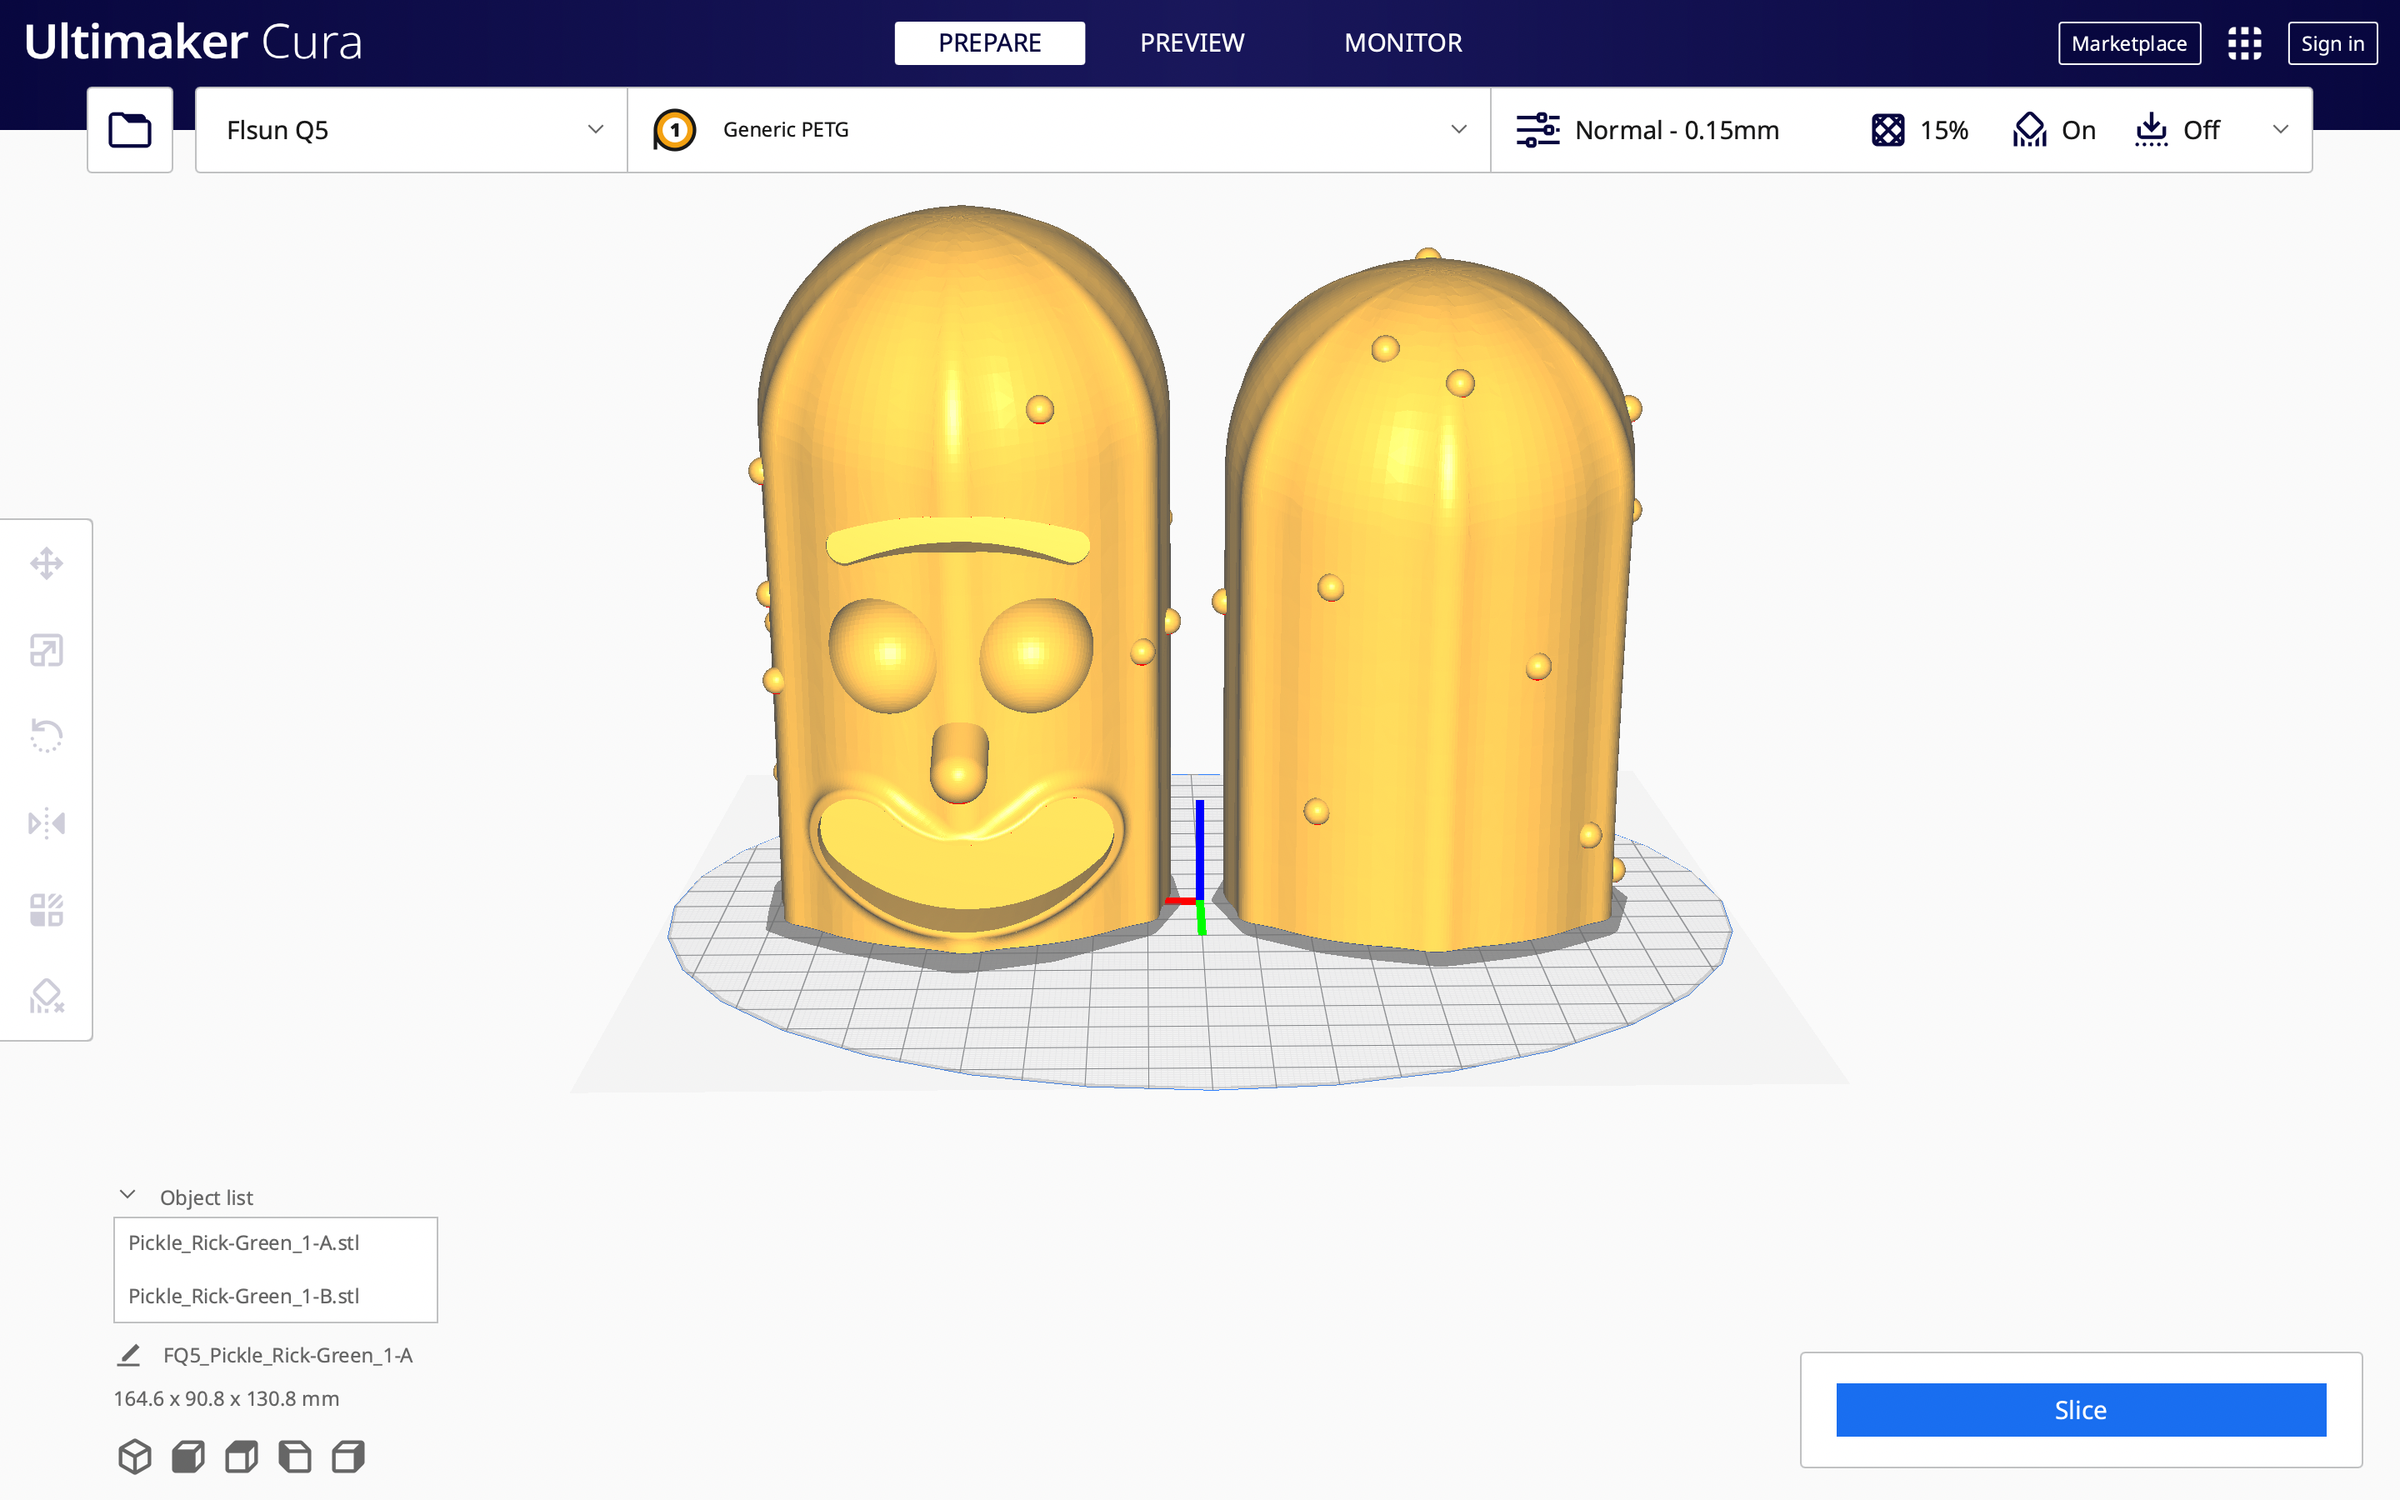Select the Move tool
This screenshot has height=1500, width=2400.
(x=46, y=562)
